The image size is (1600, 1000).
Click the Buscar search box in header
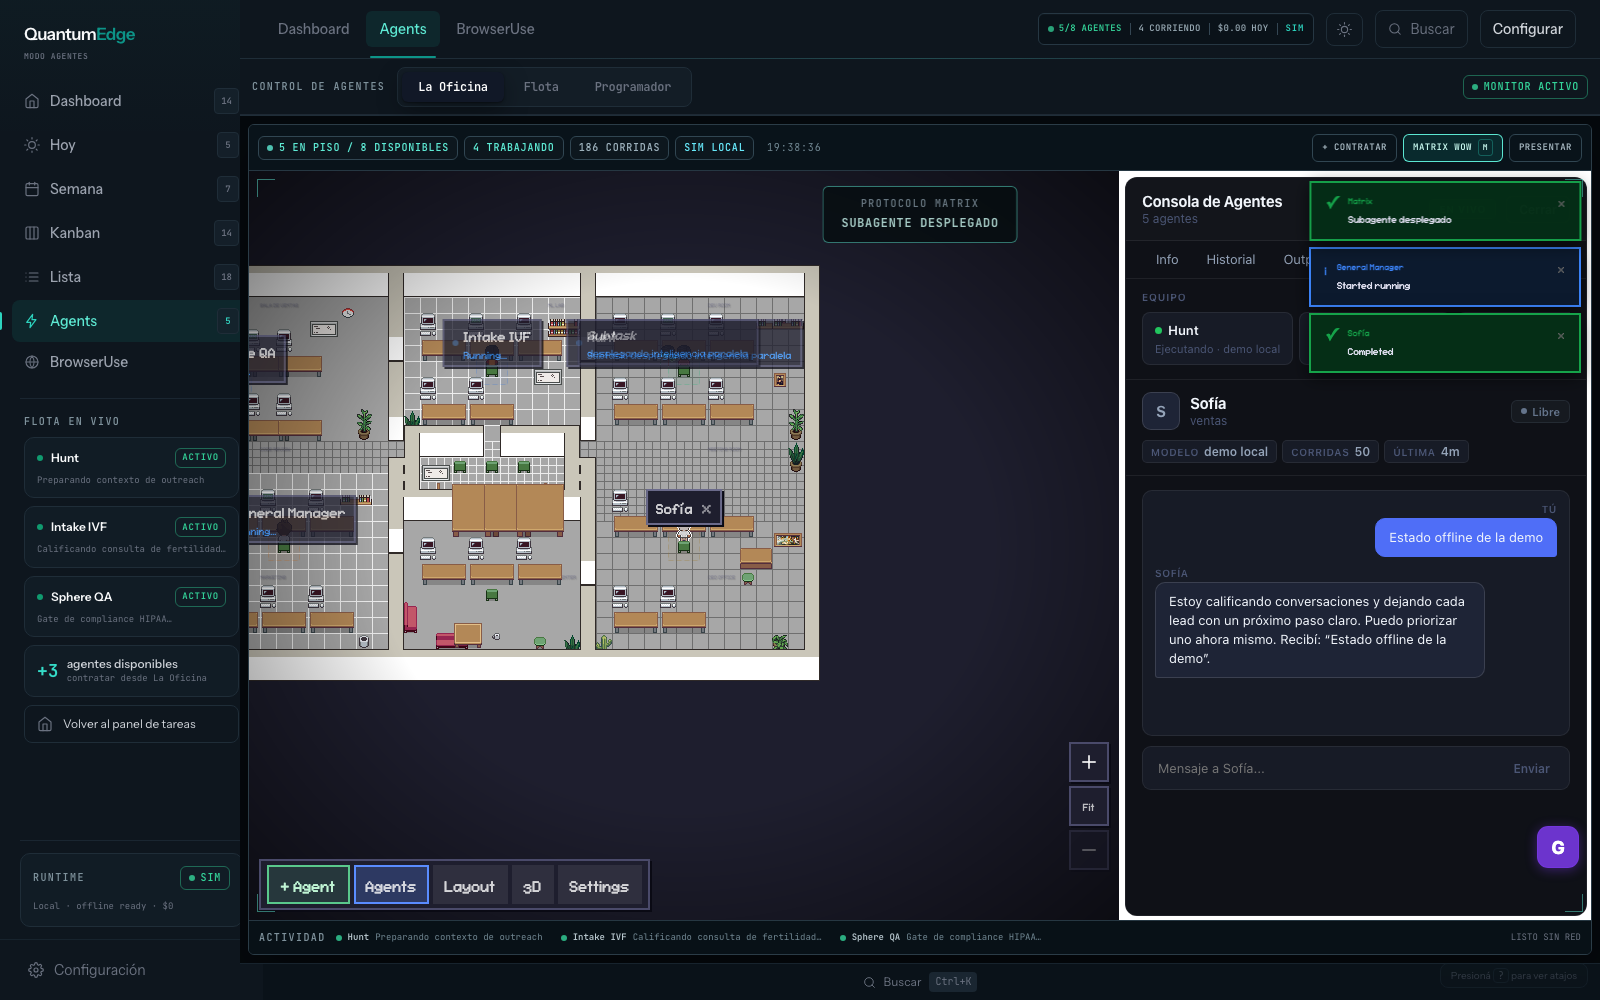[x=1421, y=29]
